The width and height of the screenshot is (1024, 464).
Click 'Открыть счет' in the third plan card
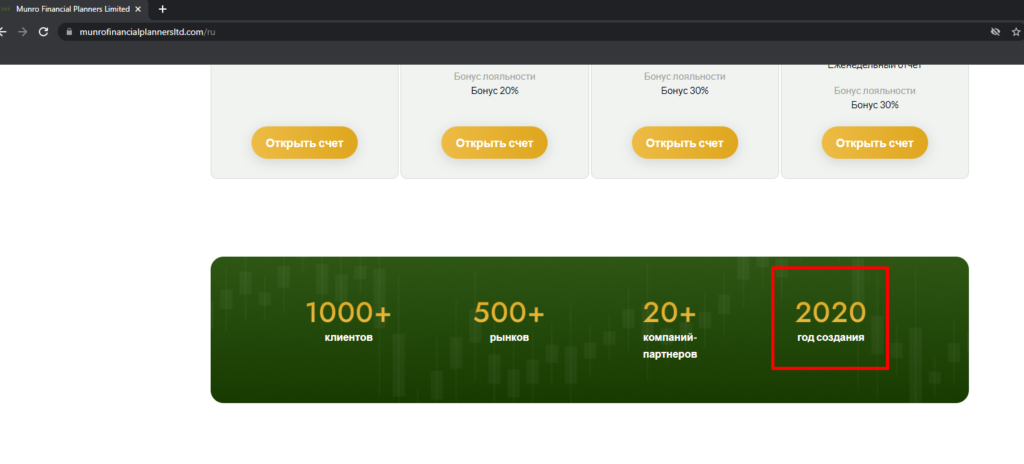click(684, 143)
